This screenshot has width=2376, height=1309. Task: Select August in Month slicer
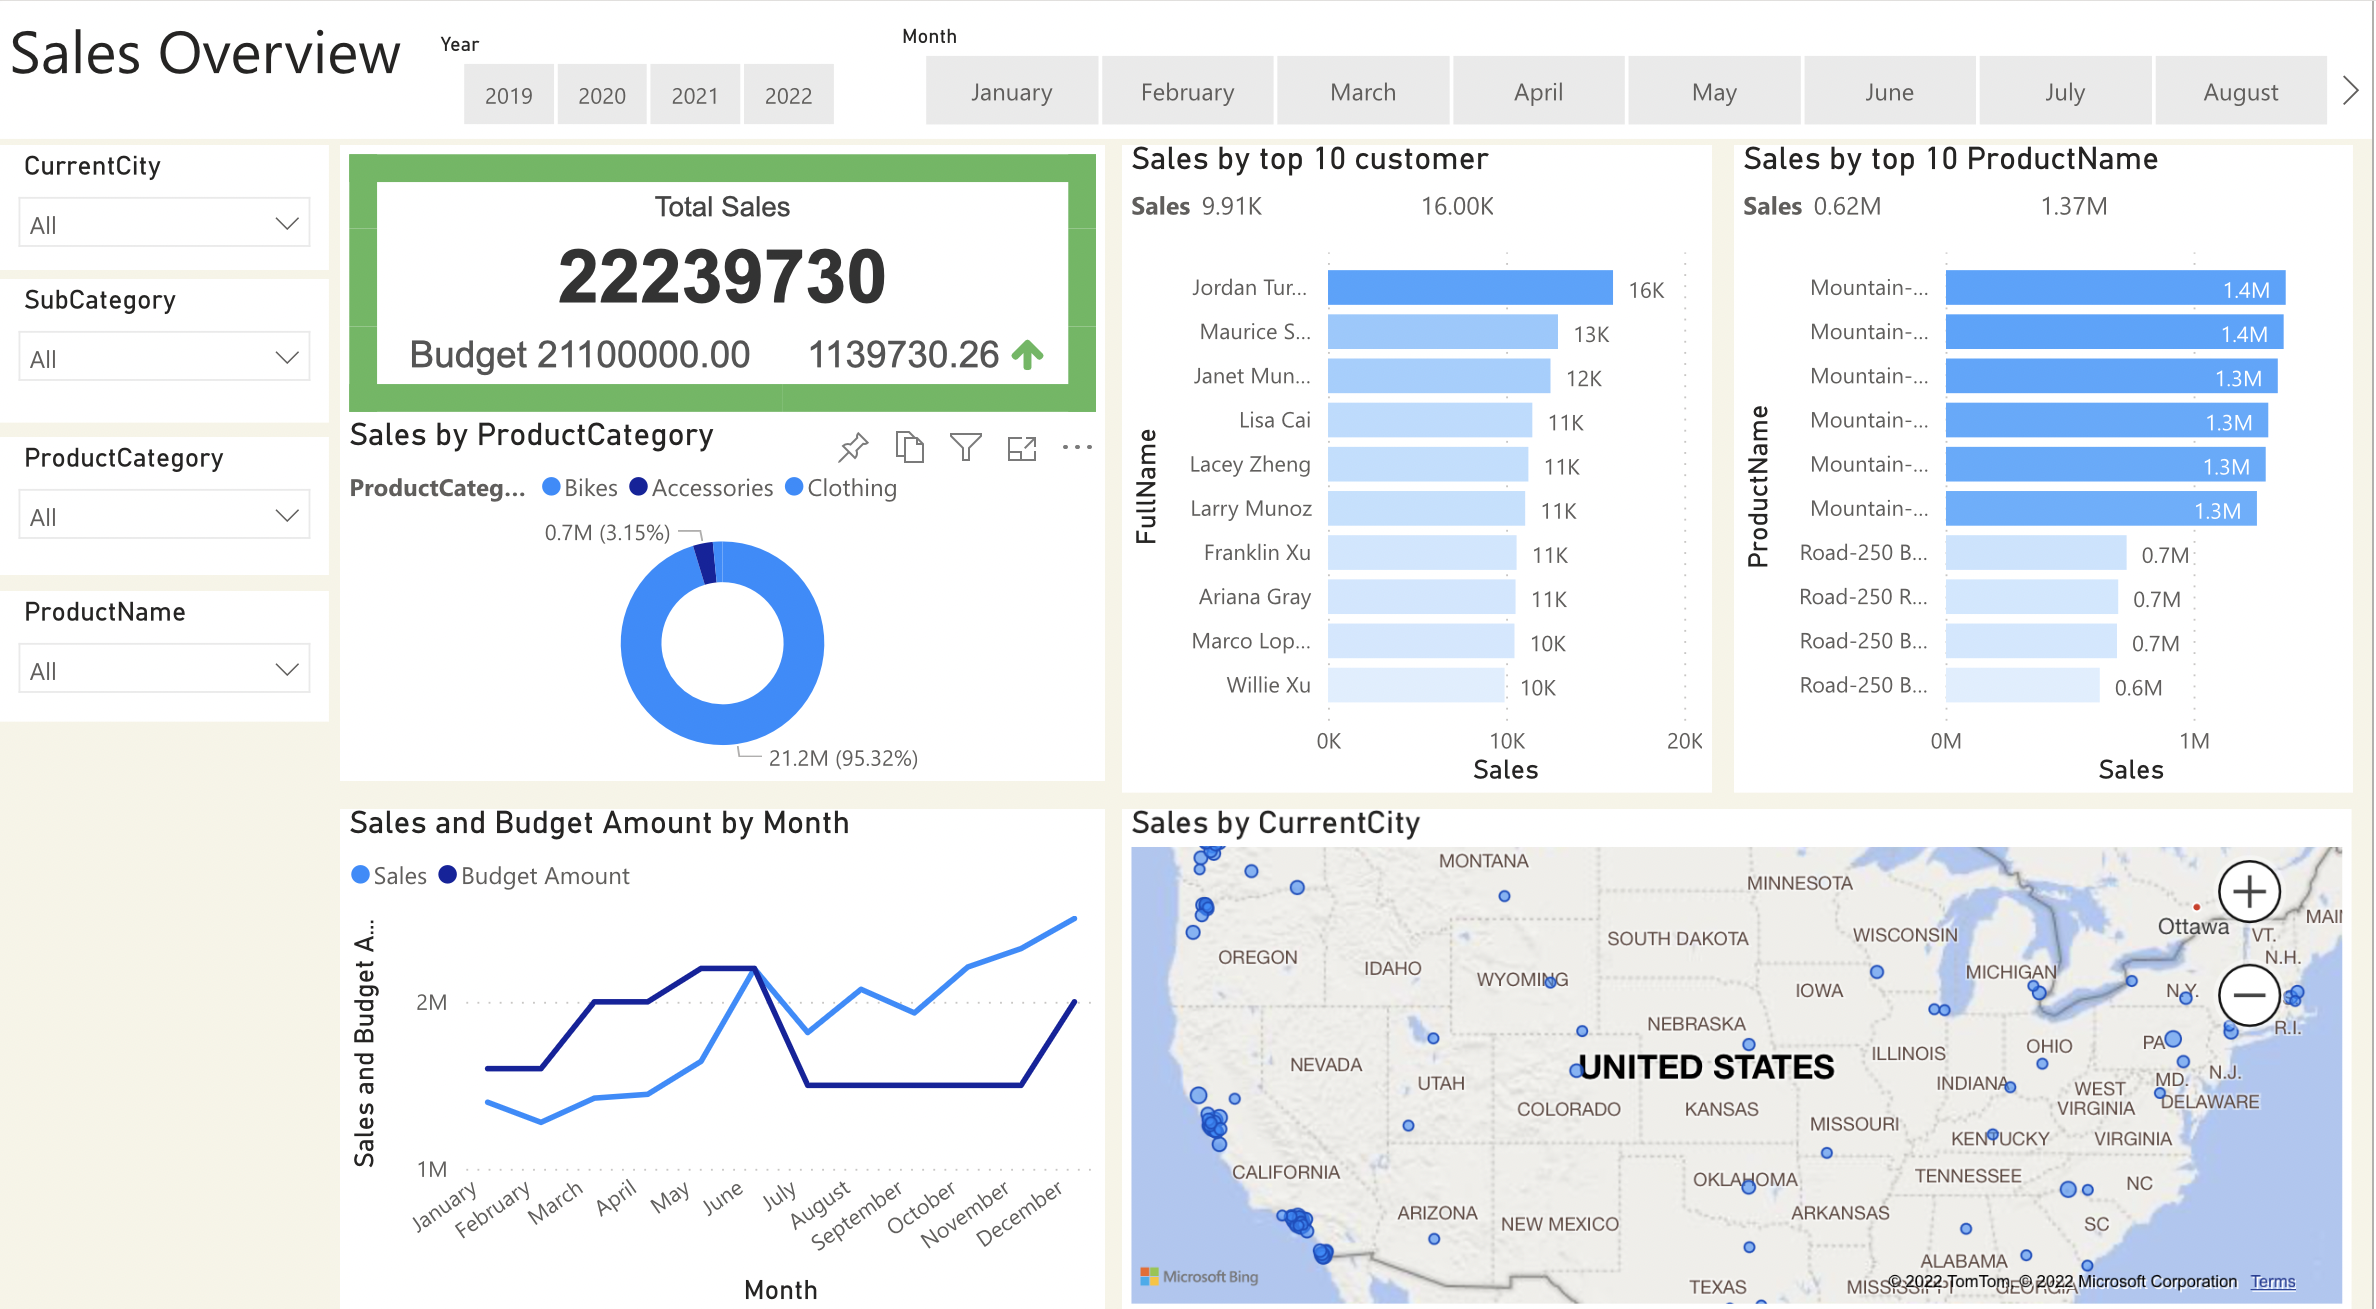pyautogui.click(x=2241, y=91)
